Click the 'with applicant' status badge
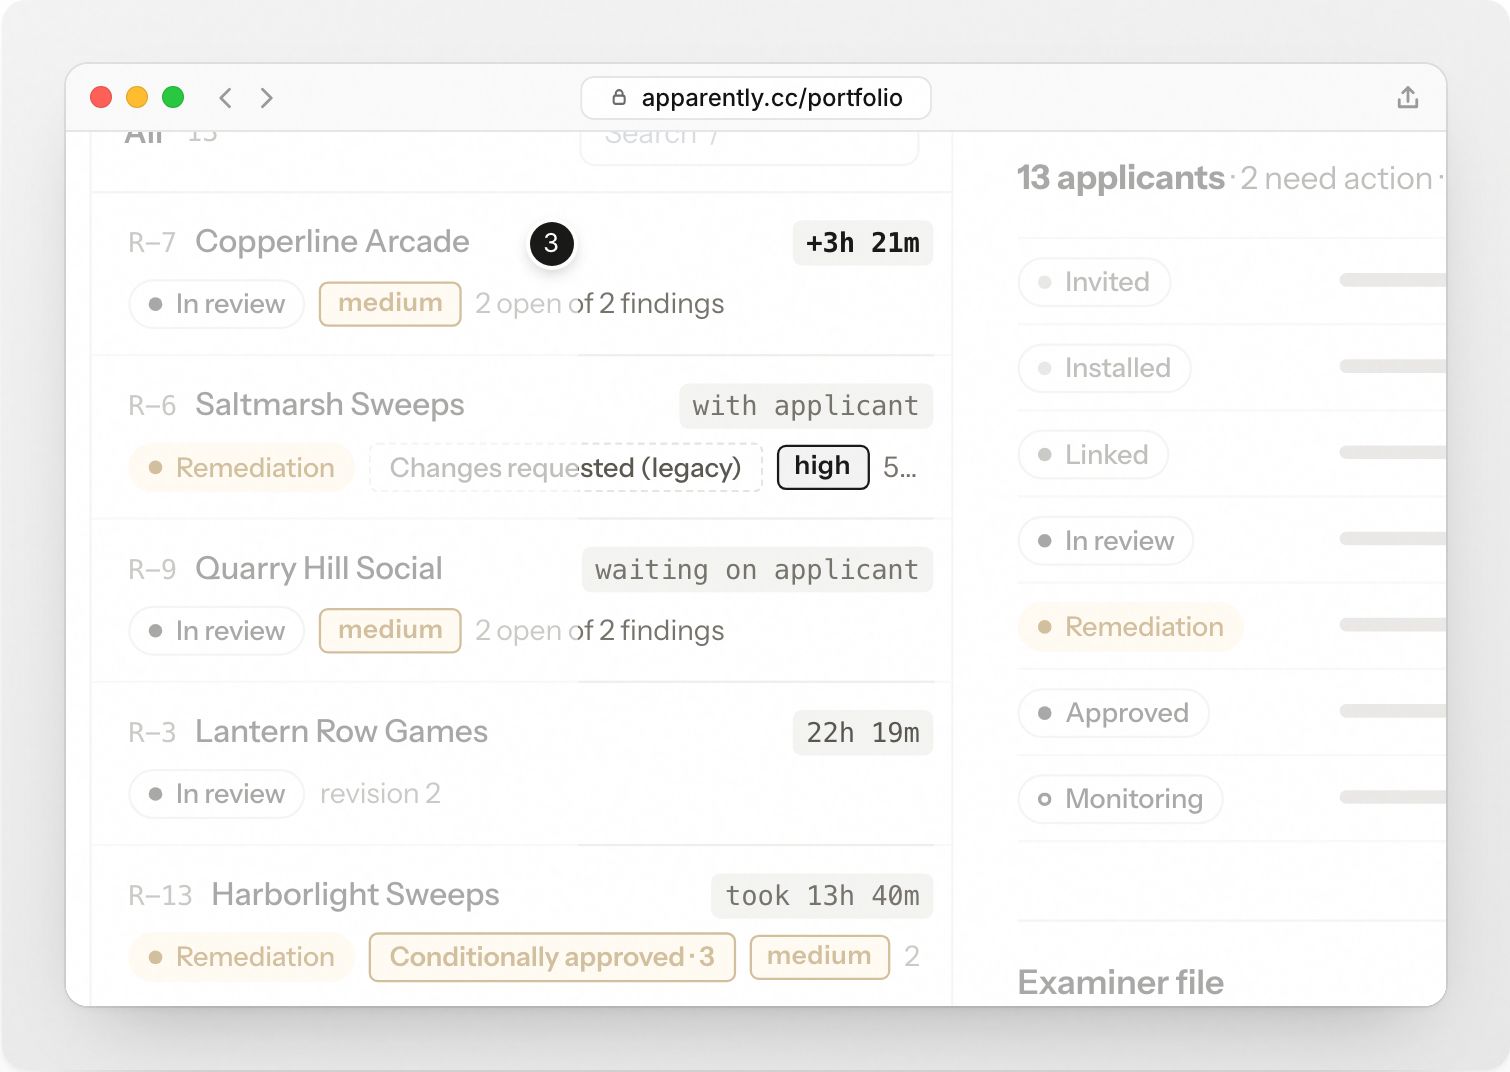The image size is (1510, 1072). [806, 406]
